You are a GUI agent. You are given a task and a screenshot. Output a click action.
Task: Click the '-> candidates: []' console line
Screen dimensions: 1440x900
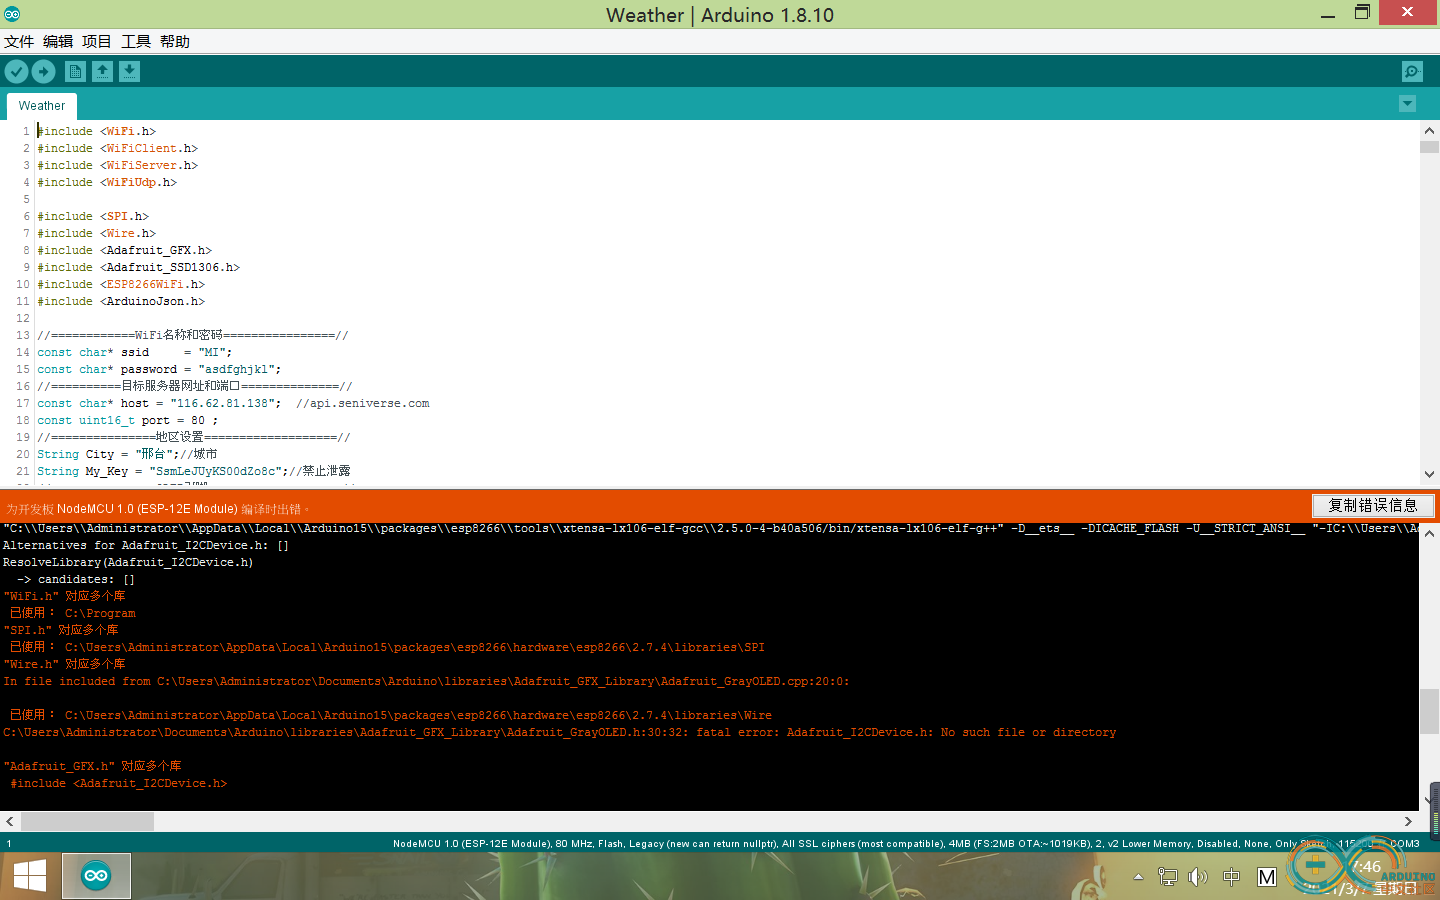tap(76, 579)
